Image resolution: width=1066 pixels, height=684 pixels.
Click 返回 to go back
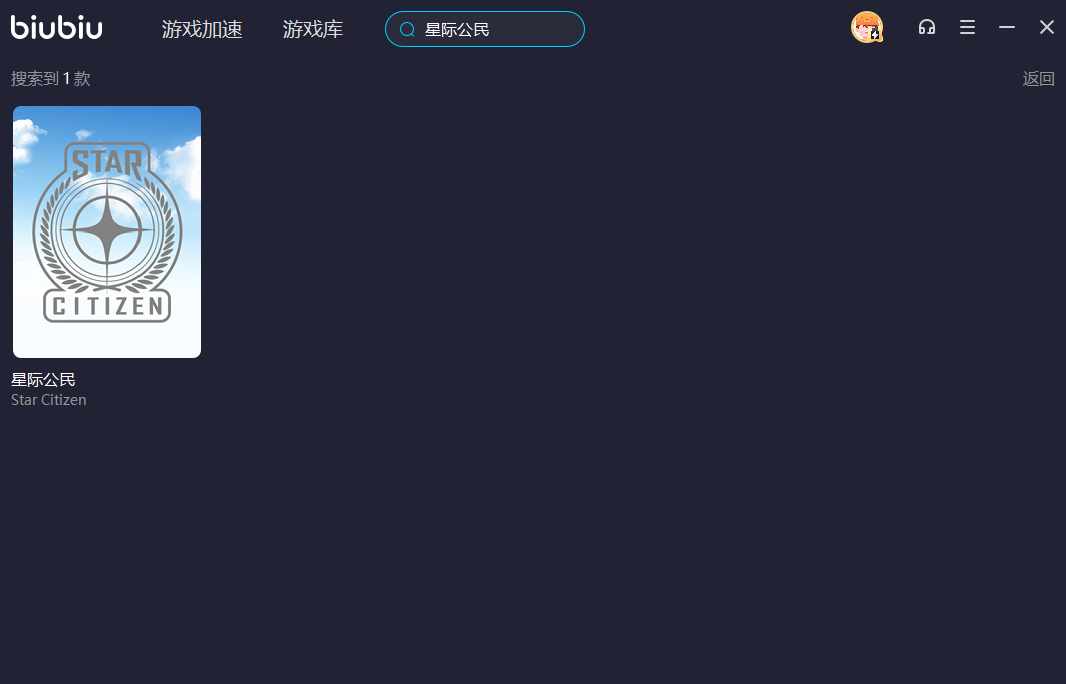[1039, 79]
